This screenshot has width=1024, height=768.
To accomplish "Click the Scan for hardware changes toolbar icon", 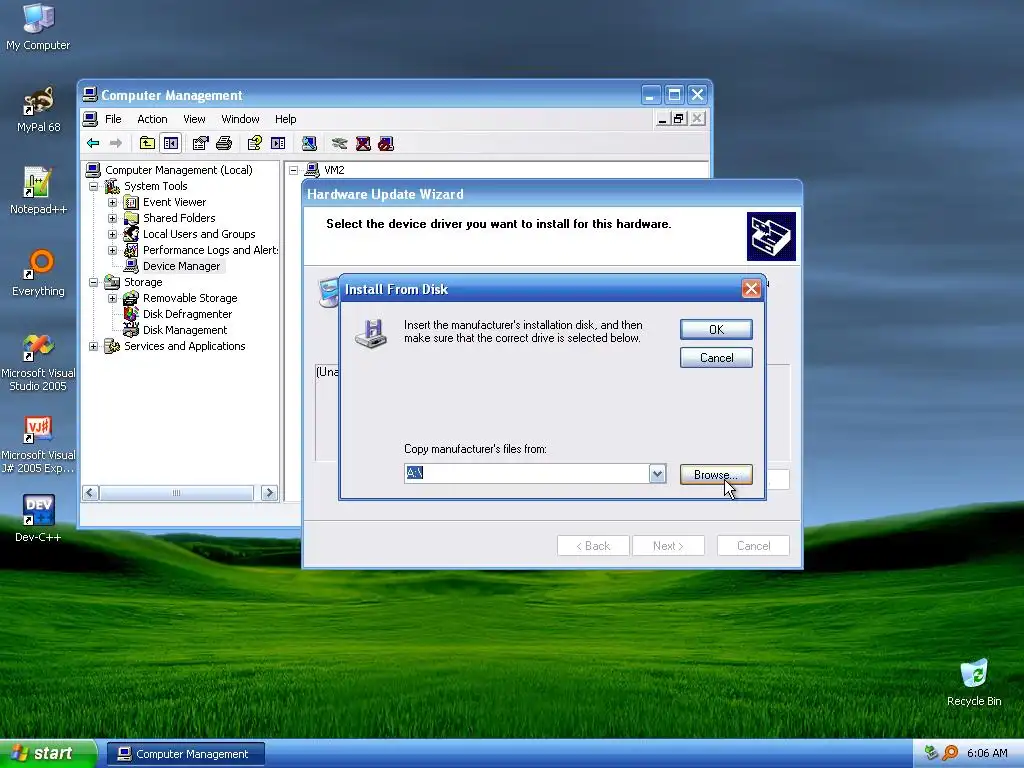I will coord(309,143).
